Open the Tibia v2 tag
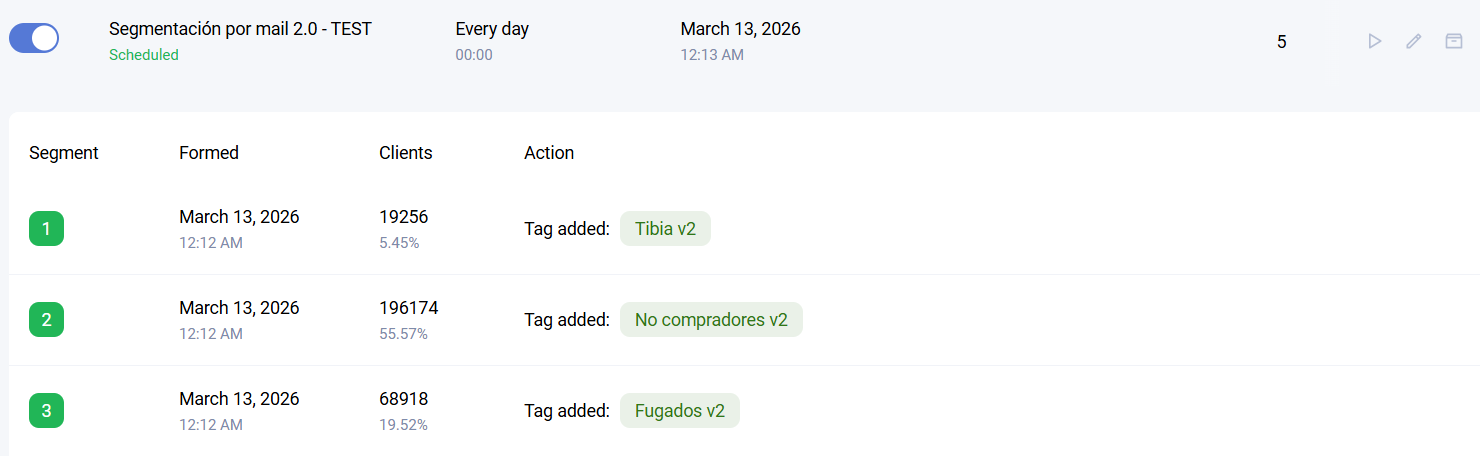 click(665, 229)
